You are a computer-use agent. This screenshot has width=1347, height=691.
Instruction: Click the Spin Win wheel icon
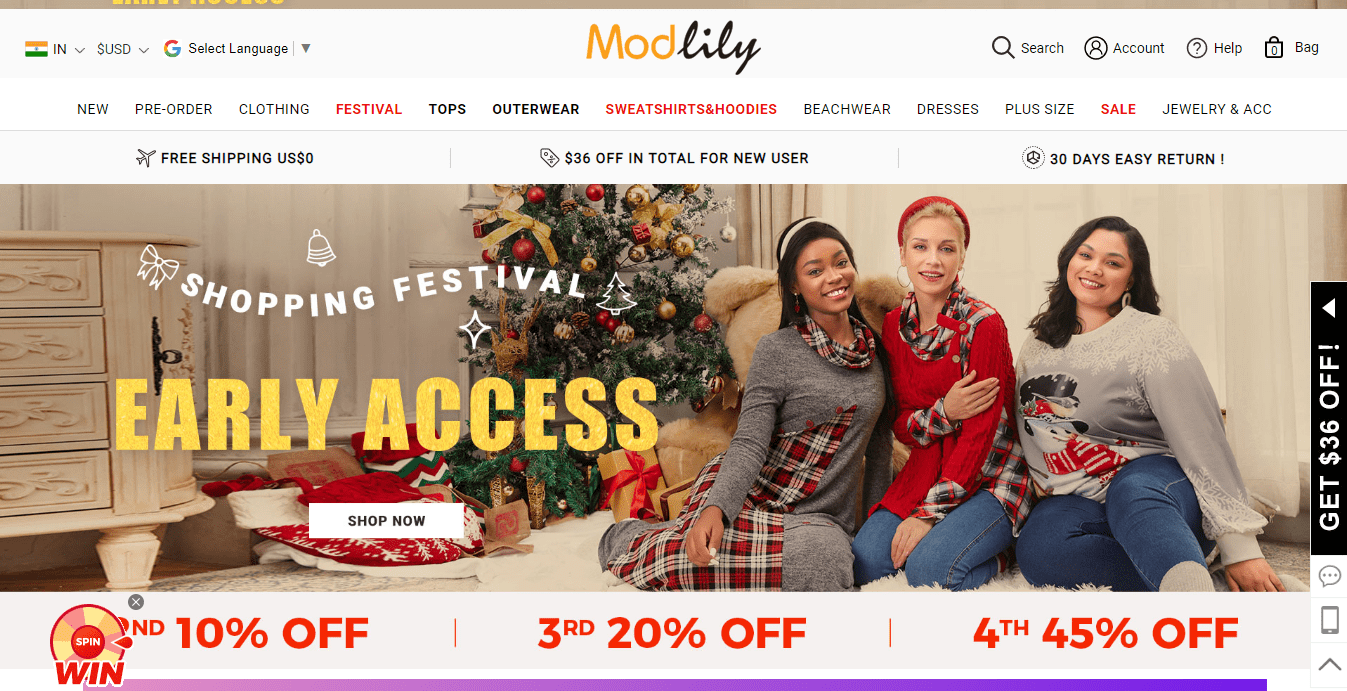click(x=90, y=646)
